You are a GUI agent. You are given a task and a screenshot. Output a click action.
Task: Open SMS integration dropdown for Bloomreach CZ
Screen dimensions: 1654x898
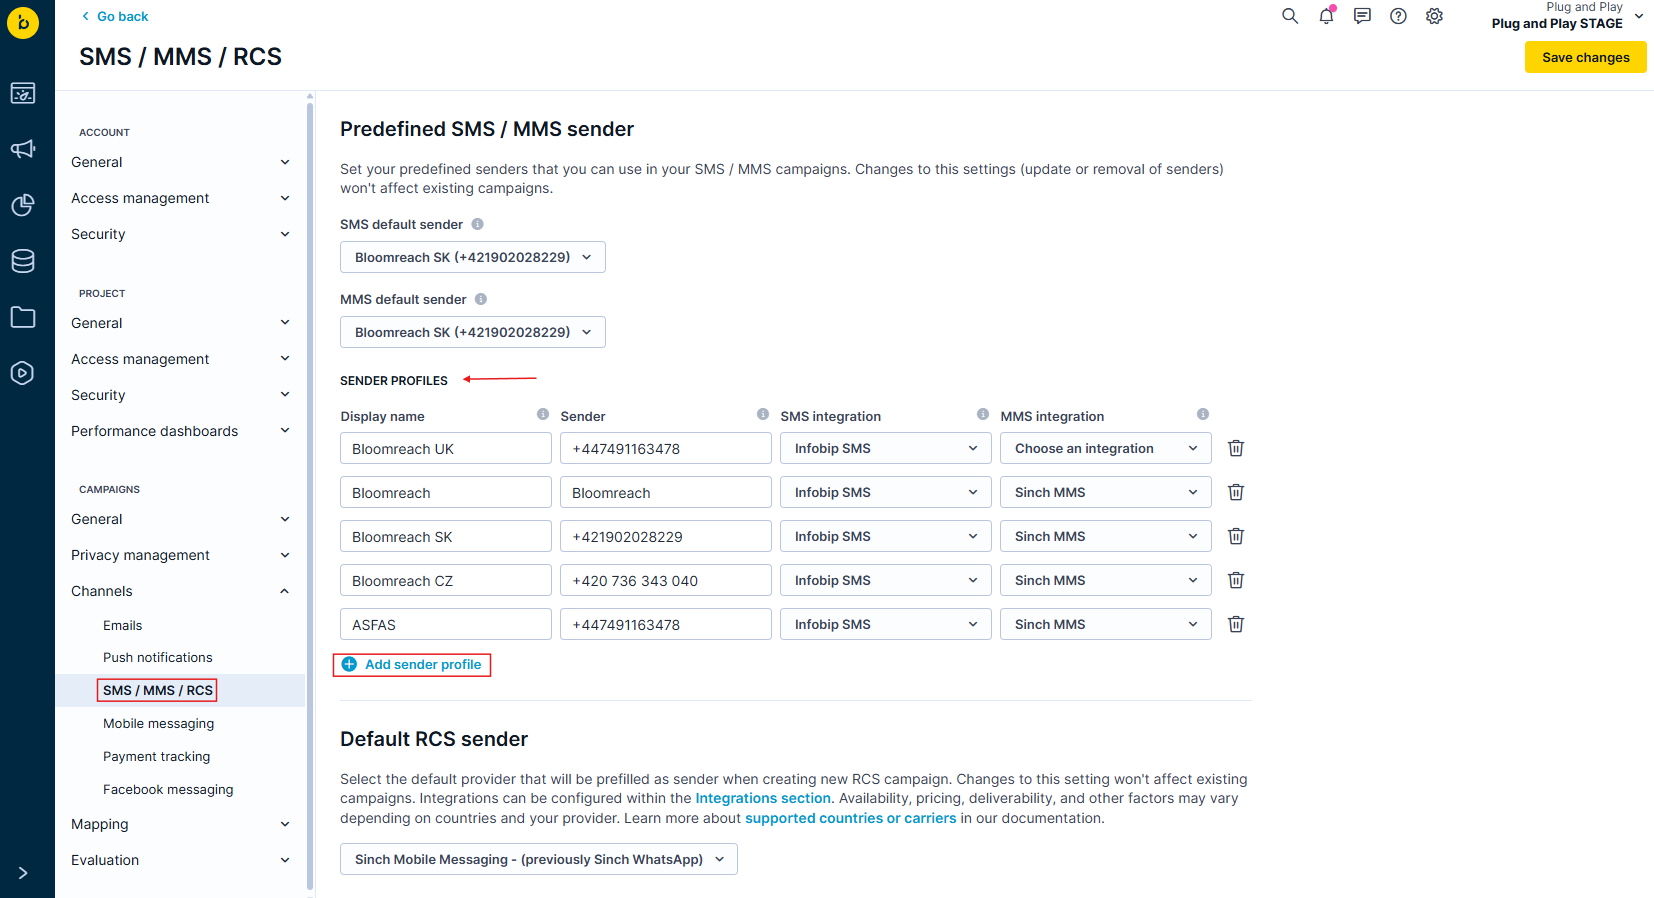pyautogui.click(x=886, y=580)
